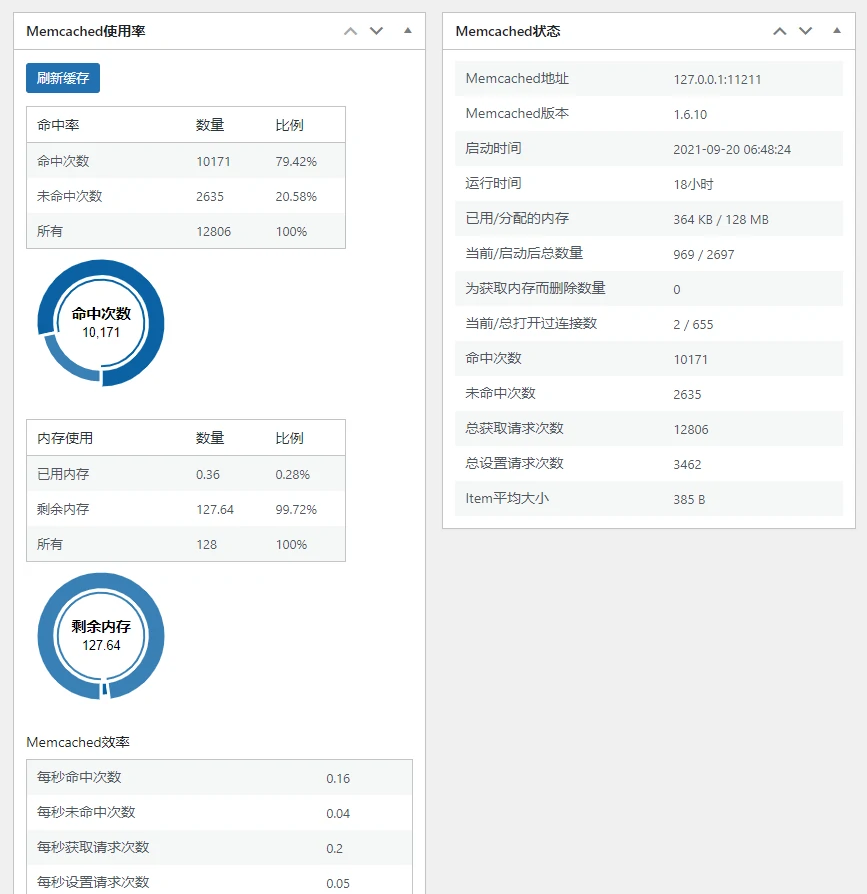Click the 刷新缓存 button
The width and height of the screenshot is (867, 894).
click(x=63, y=78)
